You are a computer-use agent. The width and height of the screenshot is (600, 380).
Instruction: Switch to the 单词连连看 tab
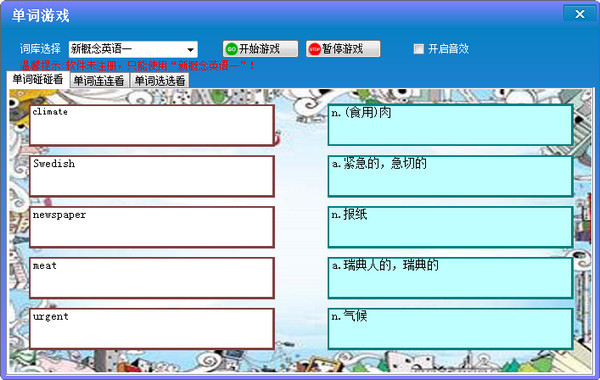[x=99, y=81]
